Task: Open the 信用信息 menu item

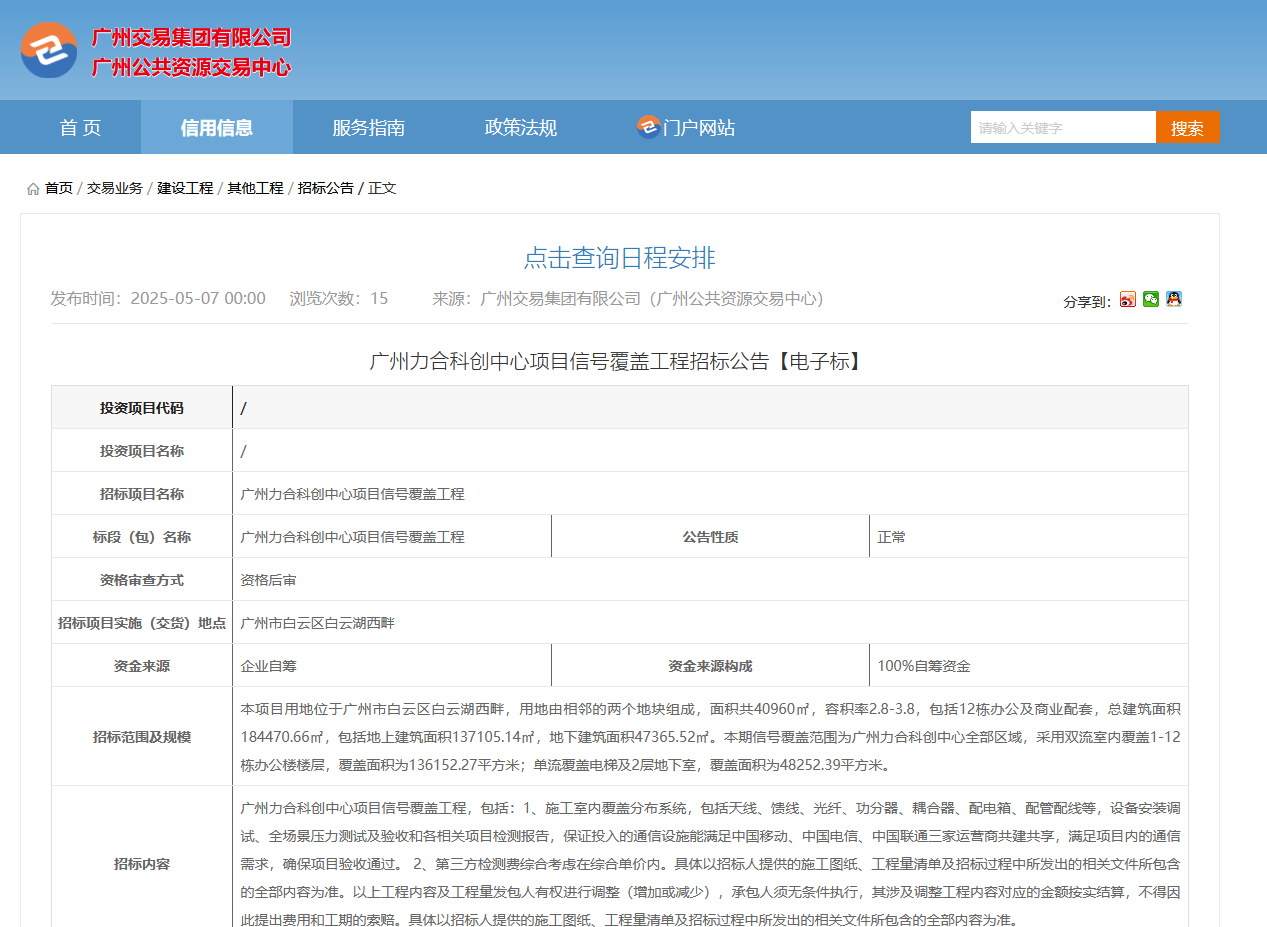Action: pyautogui.click(x=216, y=127)
